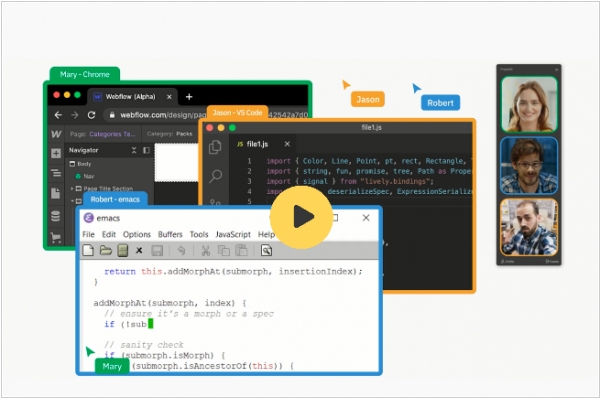Click the emacs app logo in title bar
Screen dimensions: 600x398
tap(88, 218)
